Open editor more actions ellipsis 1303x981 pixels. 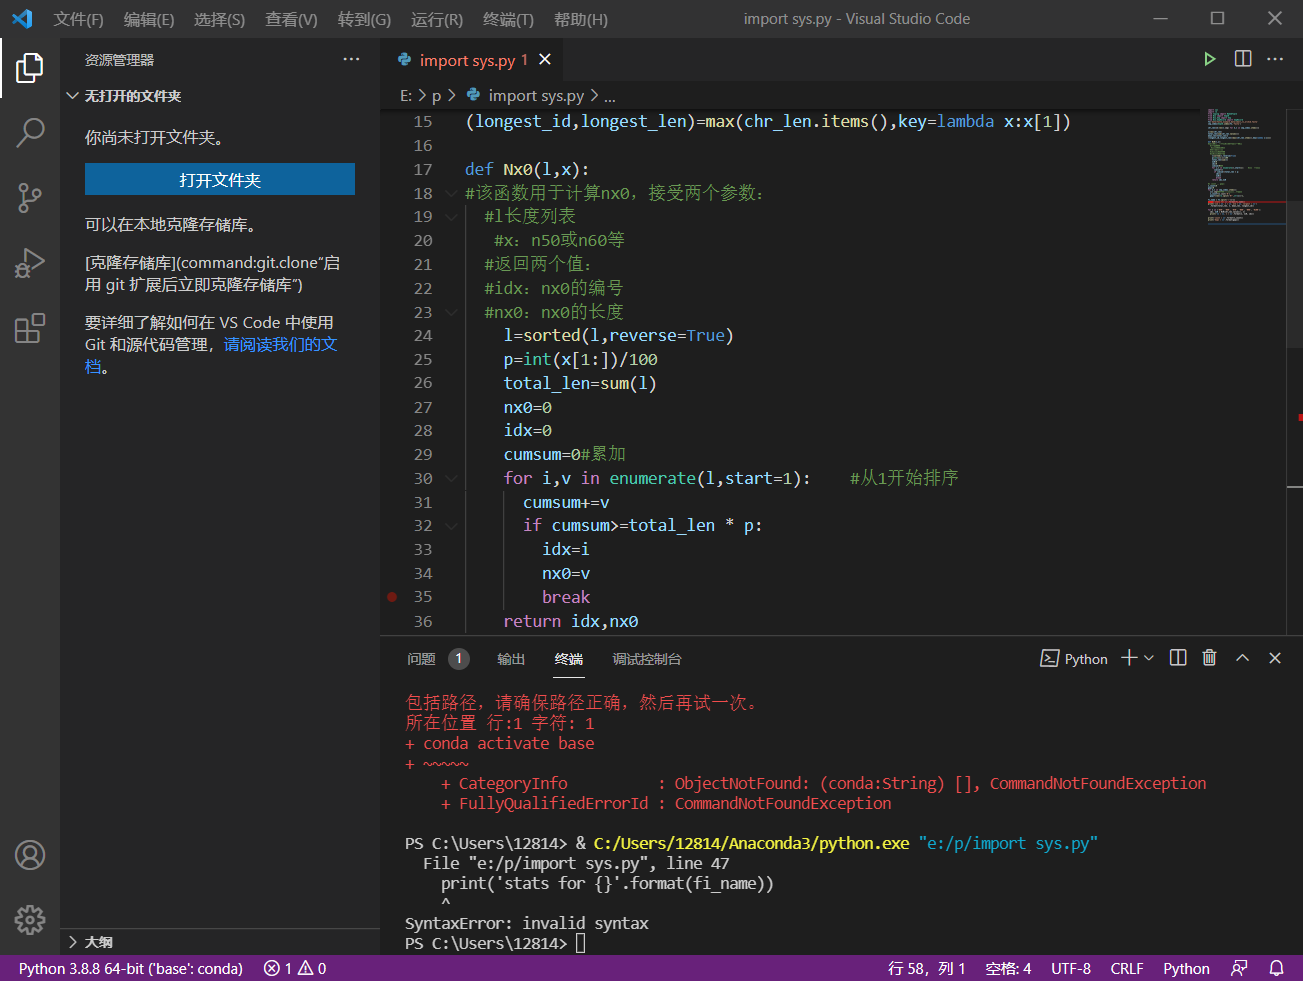tap(1275, 59)
